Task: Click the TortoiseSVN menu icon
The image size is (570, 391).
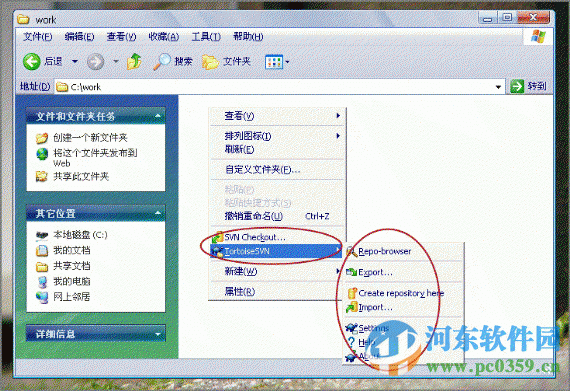Action: (218, 251)
